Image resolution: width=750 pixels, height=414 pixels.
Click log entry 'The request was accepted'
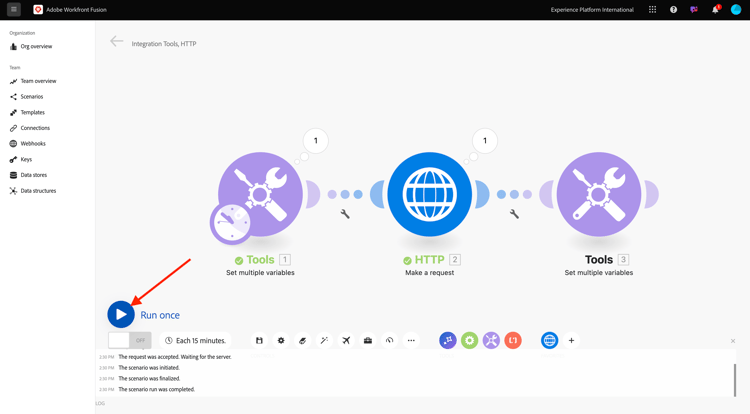click(x=175, y=357)
